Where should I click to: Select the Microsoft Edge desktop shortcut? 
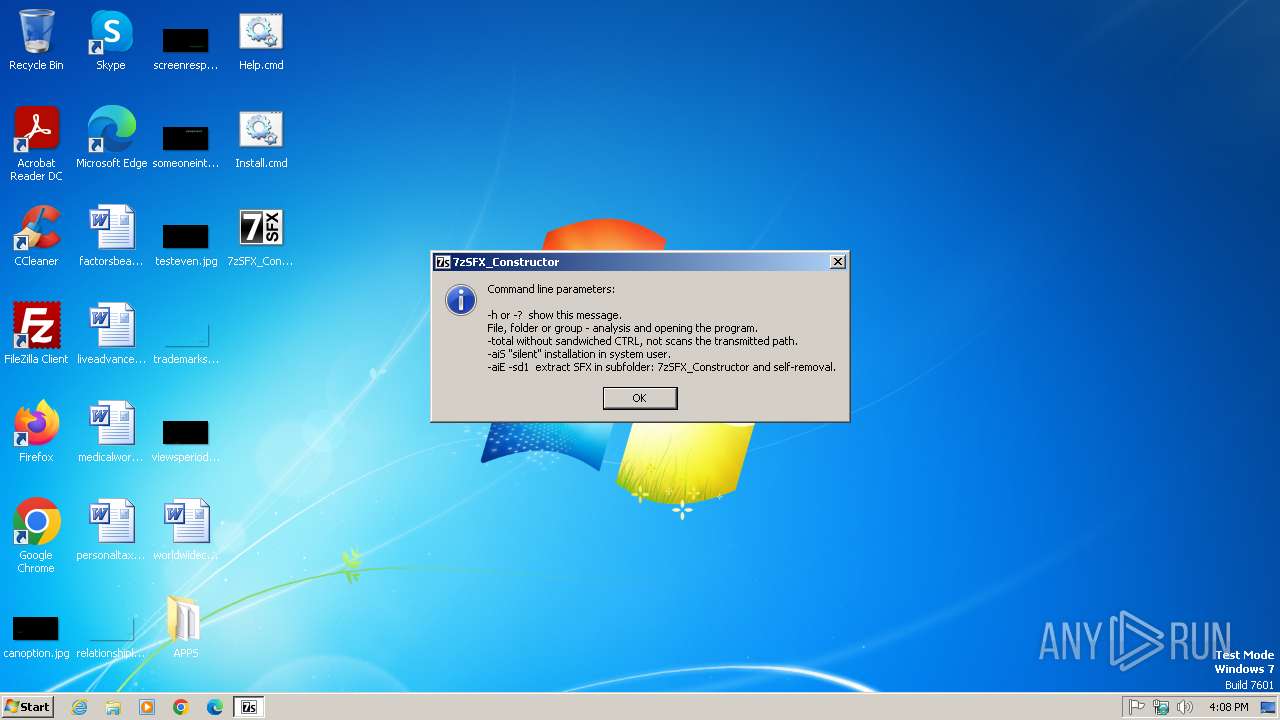(x=111, y=139)
